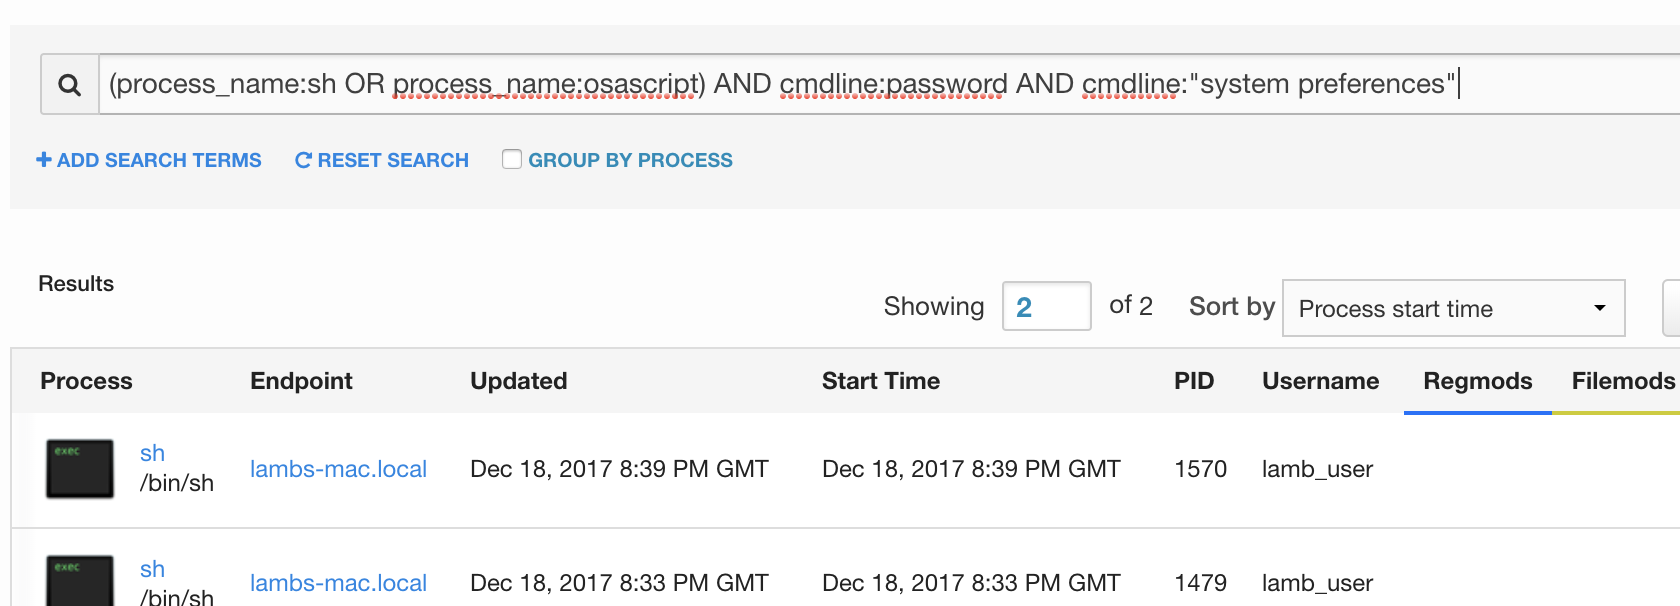
Task: Click the Reset Search refresh icon
Action: 303,160
